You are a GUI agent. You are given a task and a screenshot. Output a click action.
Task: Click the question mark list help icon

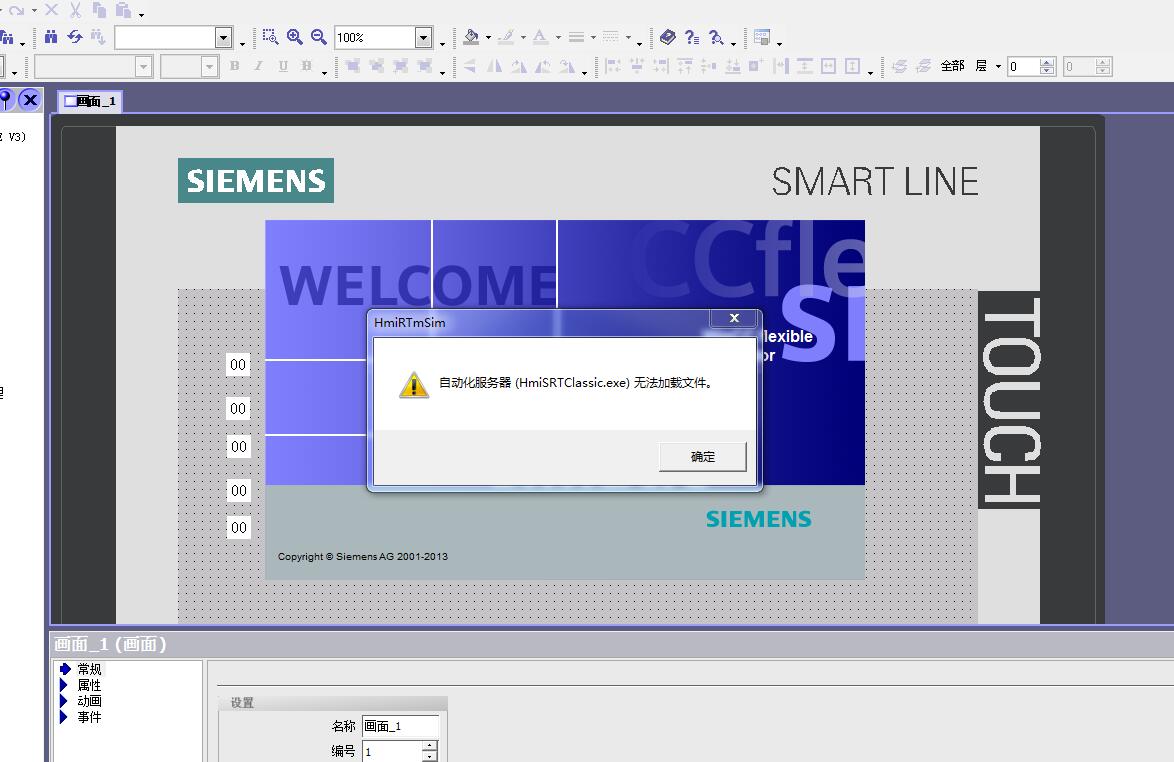[x=692, y=37]
